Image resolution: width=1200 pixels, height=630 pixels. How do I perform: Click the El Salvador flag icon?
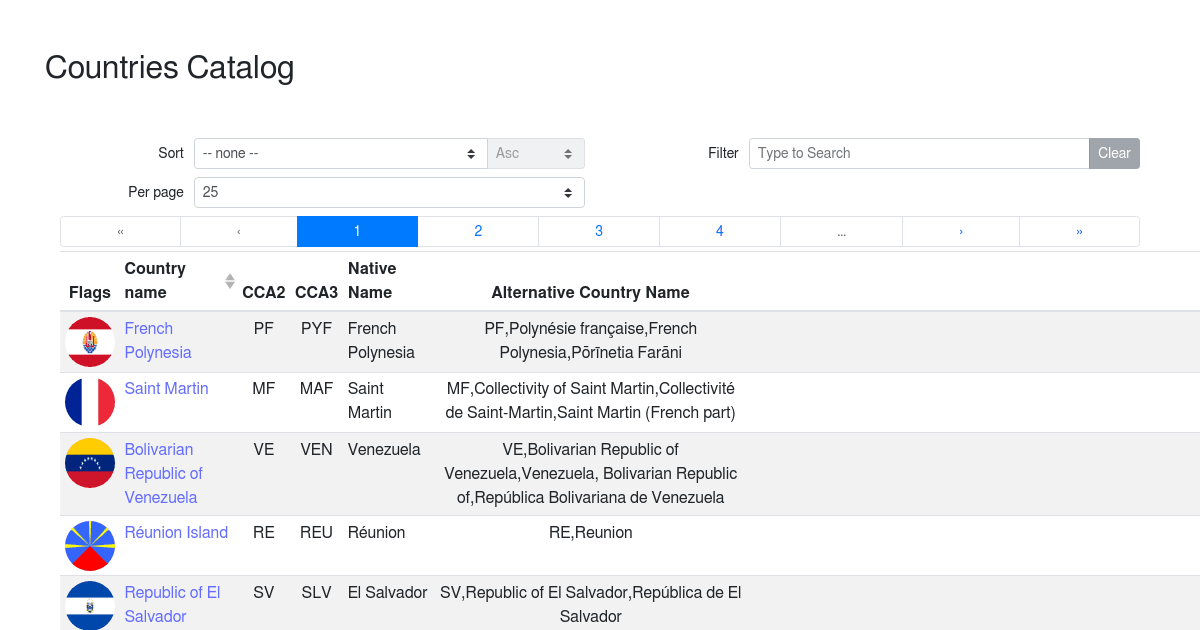(x=89, y=604)
